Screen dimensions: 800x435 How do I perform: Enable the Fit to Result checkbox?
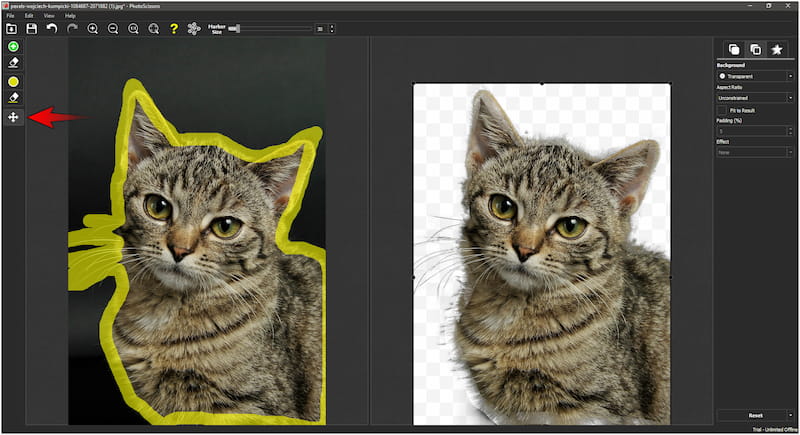[x=723, y=109]
